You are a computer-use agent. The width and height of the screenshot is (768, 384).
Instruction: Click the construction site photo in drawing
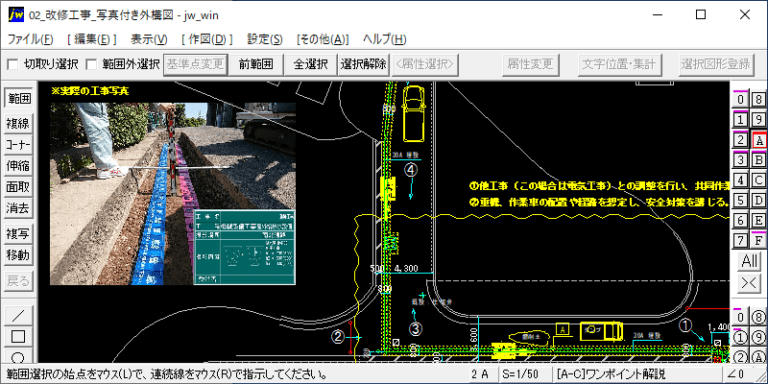(173, 193)
